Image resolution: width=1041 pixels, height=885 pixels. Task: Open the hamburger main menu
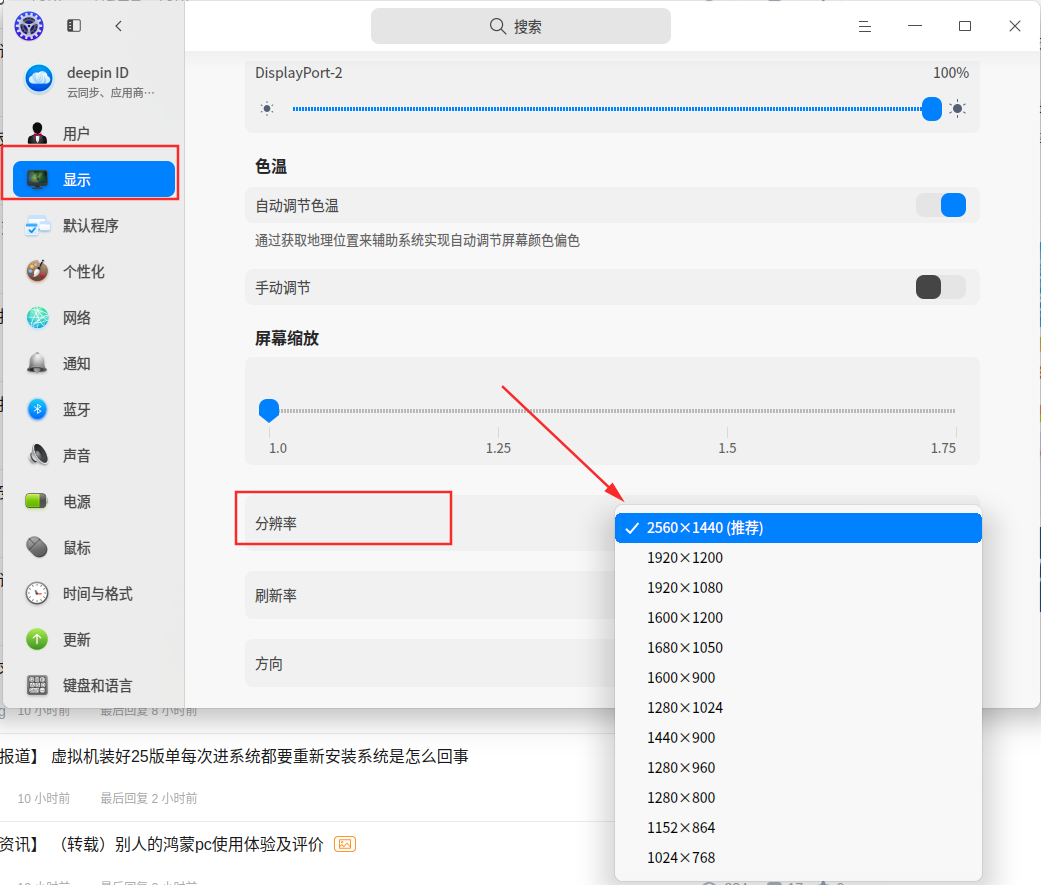[864, 27]
